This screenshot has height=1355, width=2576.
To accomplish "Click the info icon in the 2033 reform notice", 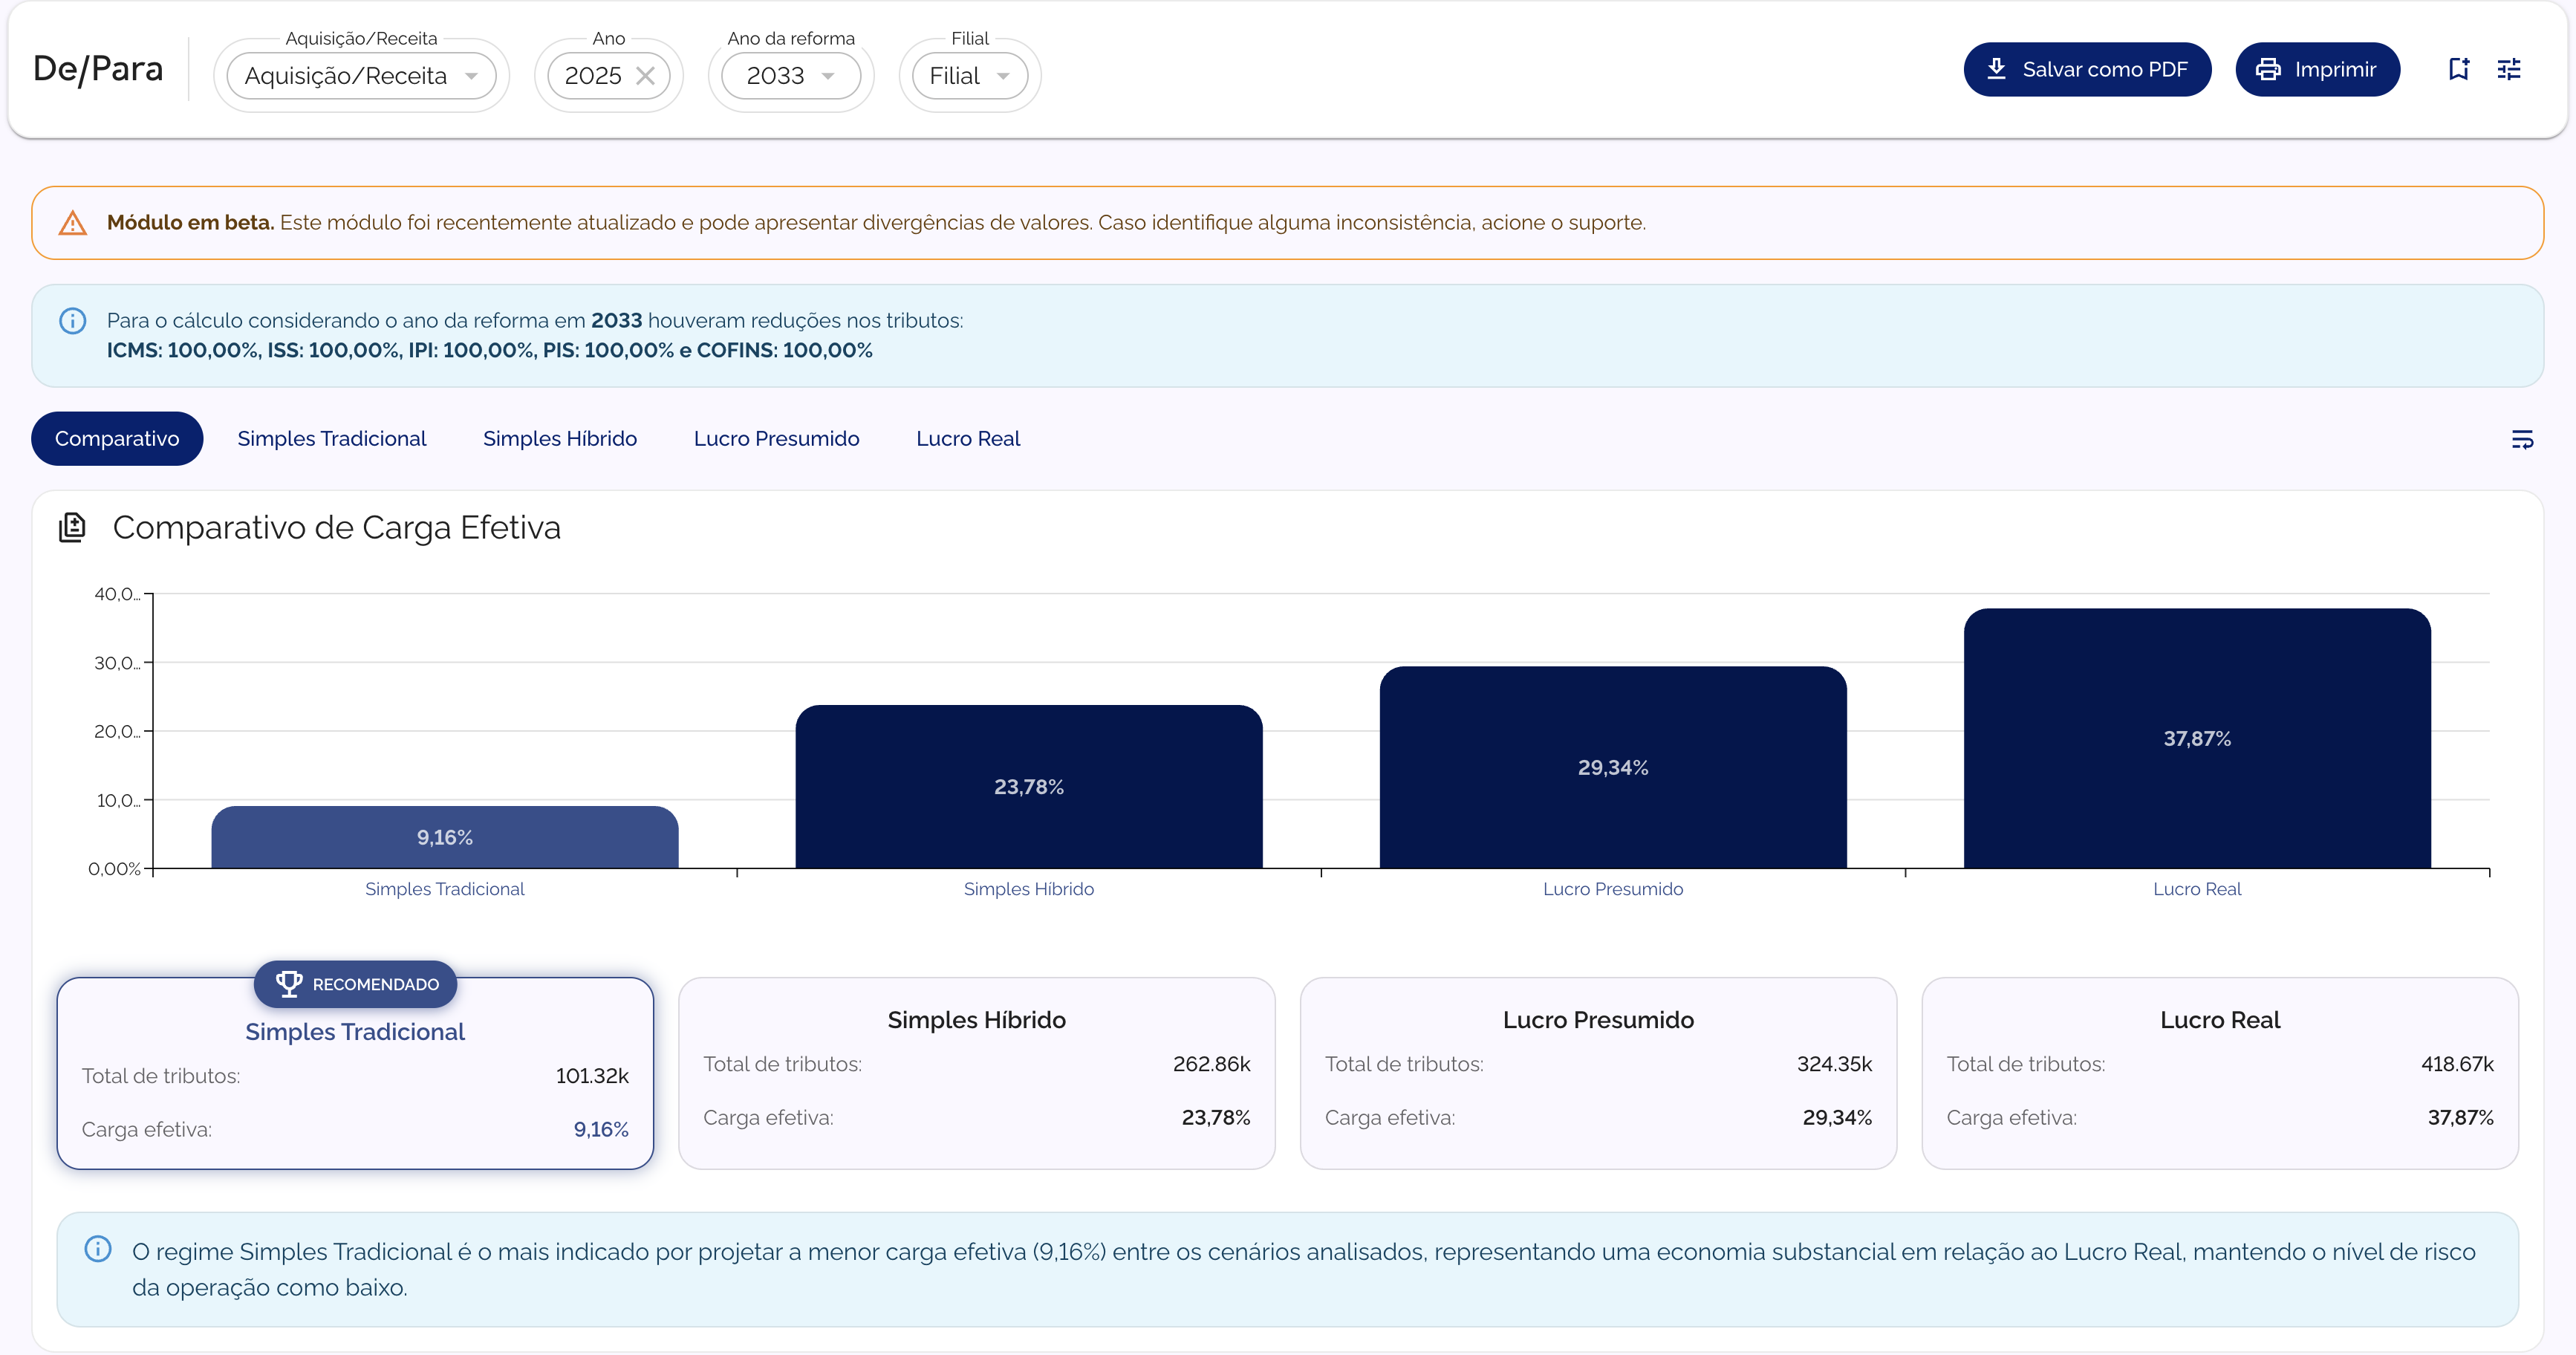I will pos(73,321).
